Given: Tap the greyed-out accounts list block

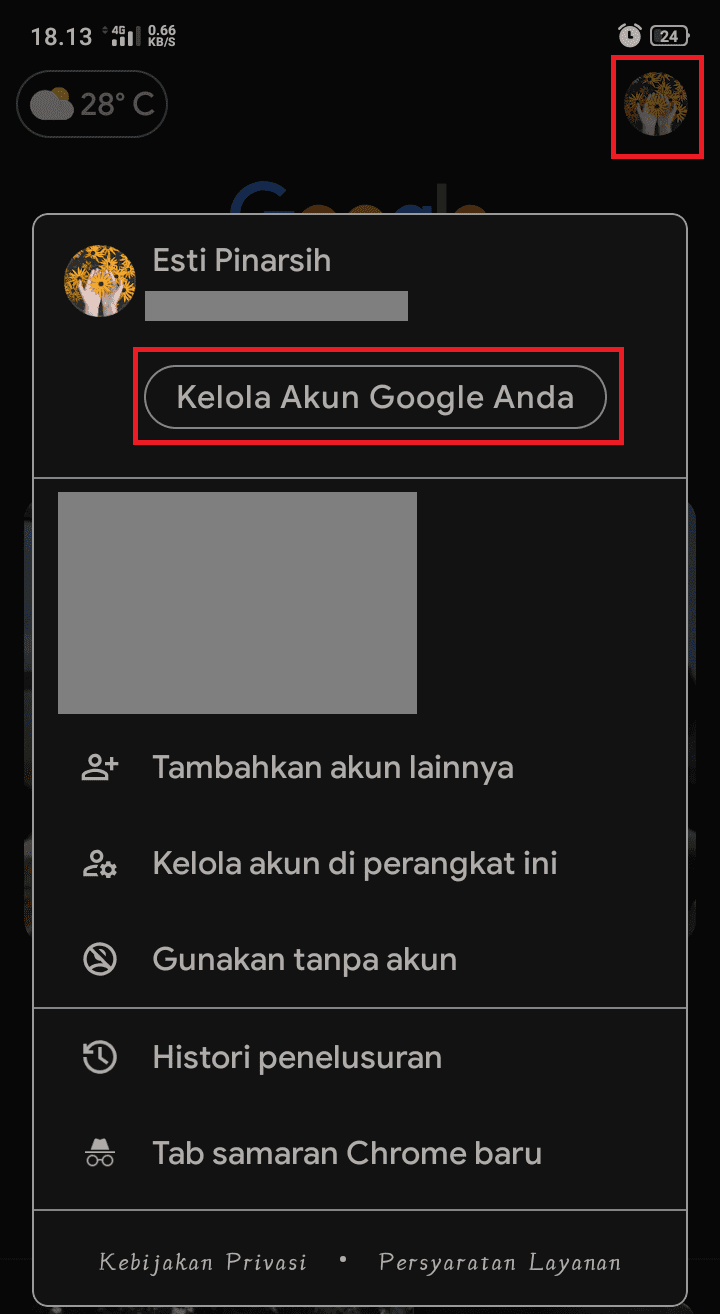Looking at the screenshot, I should [237, 602].
